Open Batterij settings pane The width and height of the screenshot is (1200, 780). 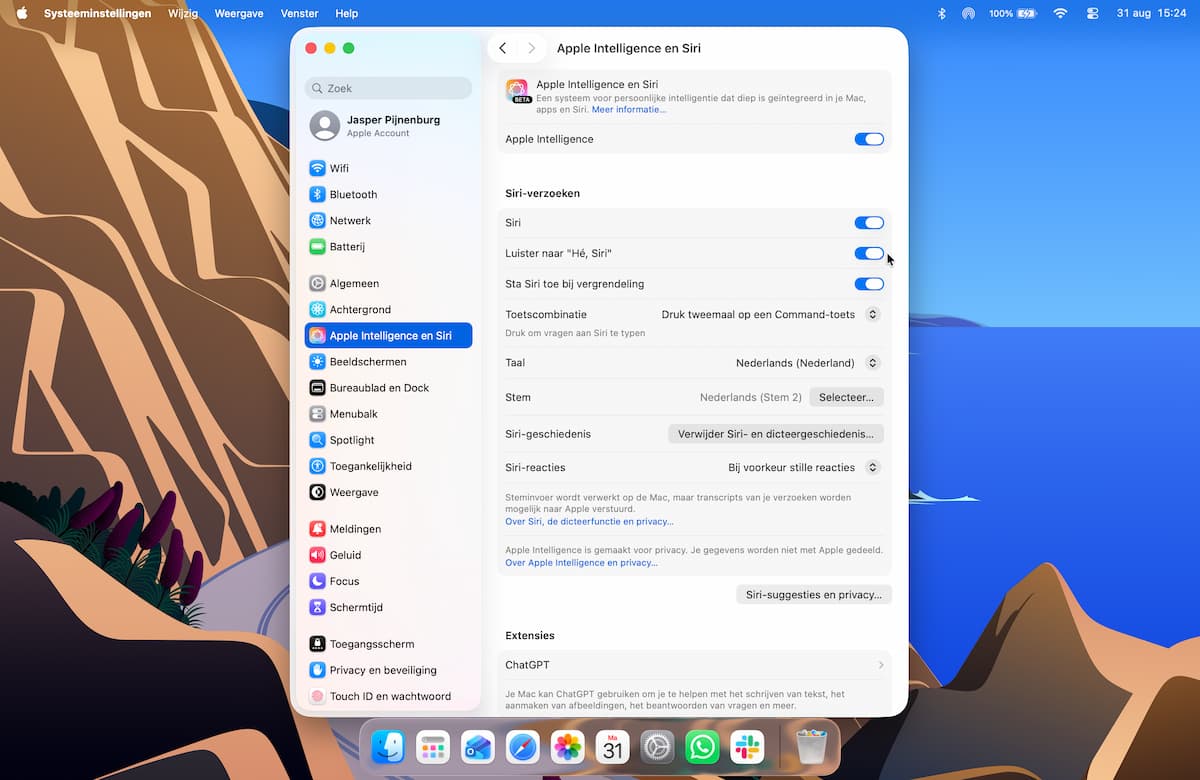[388, 246]
